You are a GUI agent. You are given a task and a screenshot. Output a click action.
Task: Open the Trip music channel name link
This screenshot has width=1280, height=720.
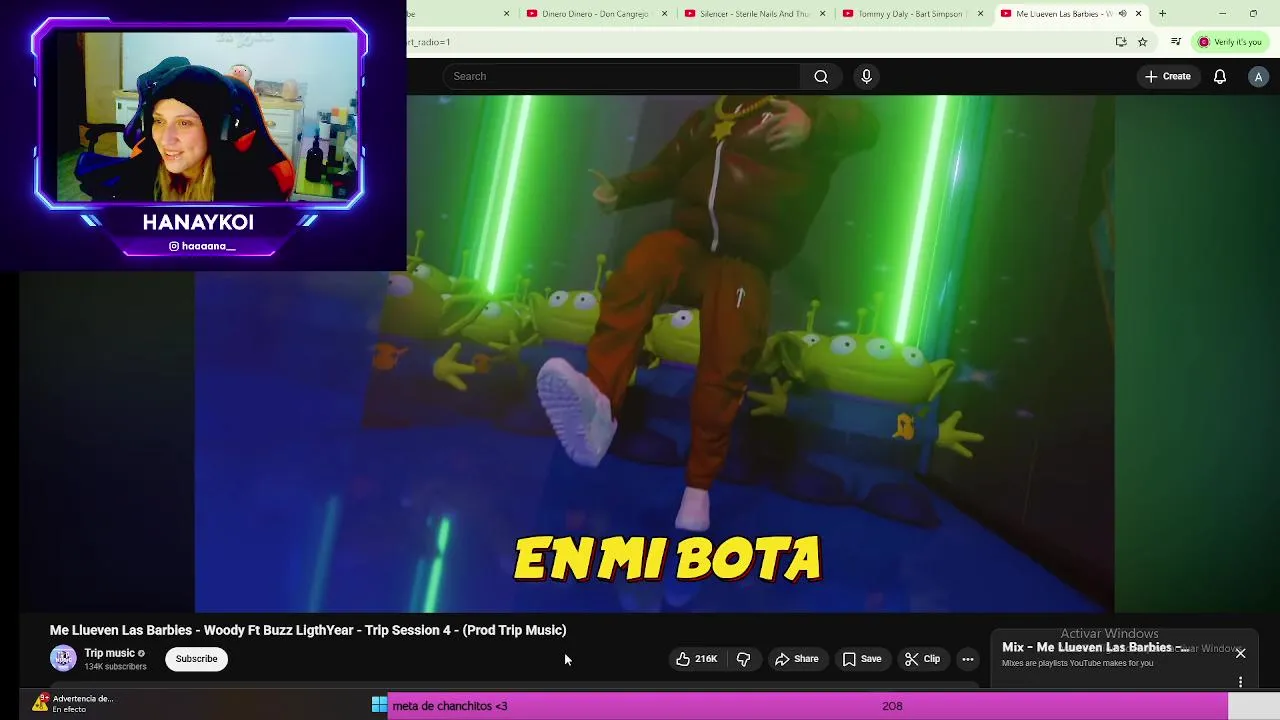tap(109, 653)
